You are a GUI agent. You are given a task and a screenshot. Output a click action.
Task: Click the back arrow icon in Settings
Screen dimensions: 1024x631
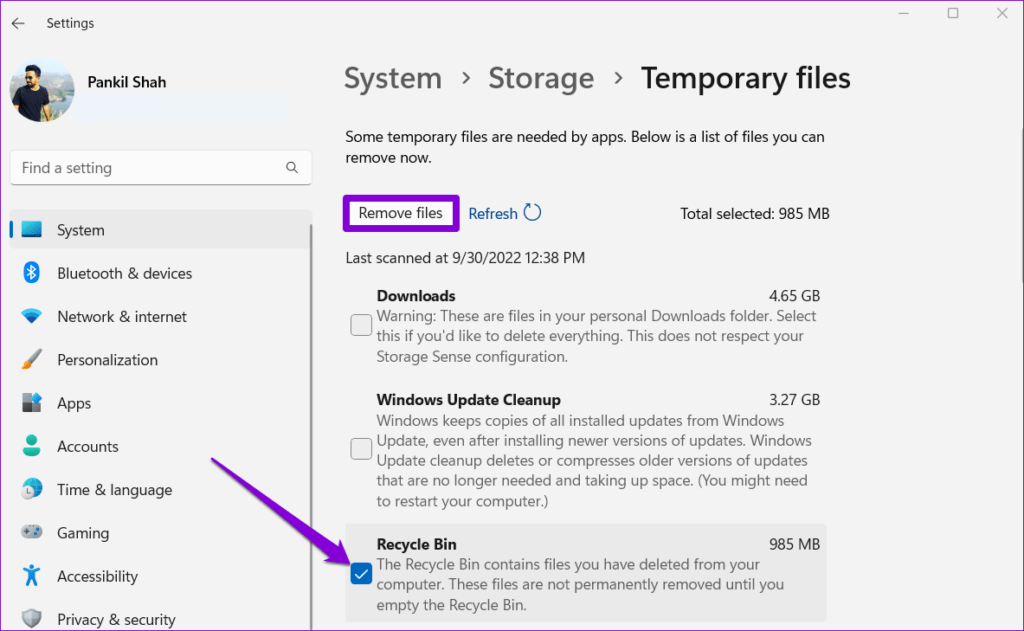pyautogui.click(x=18, y=24)
